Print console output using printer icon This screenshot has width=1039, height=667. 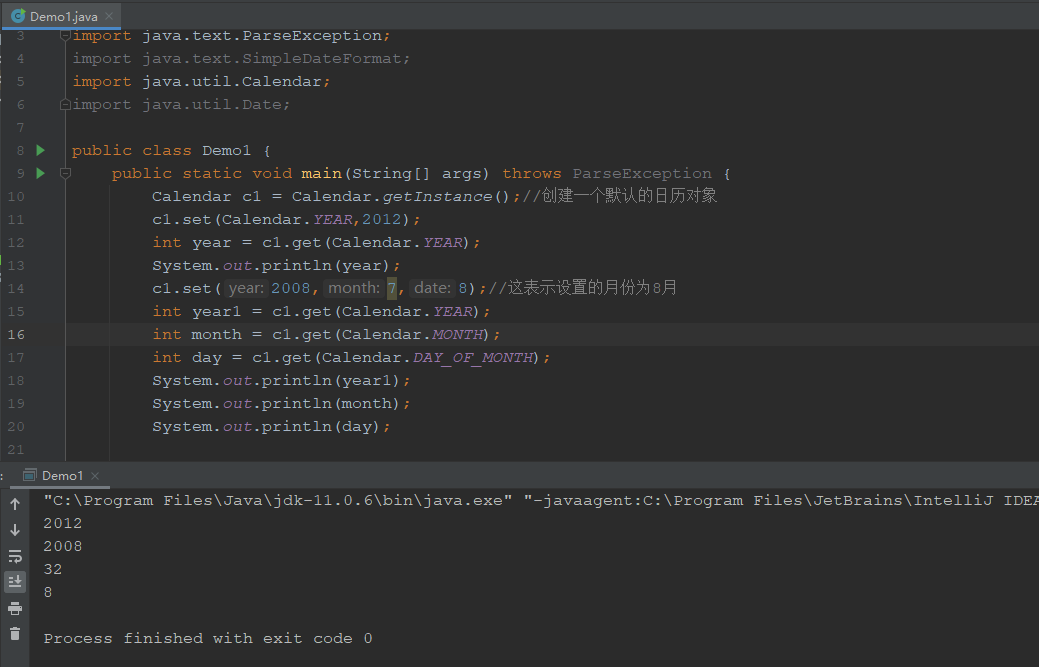(x=15, y=607)
